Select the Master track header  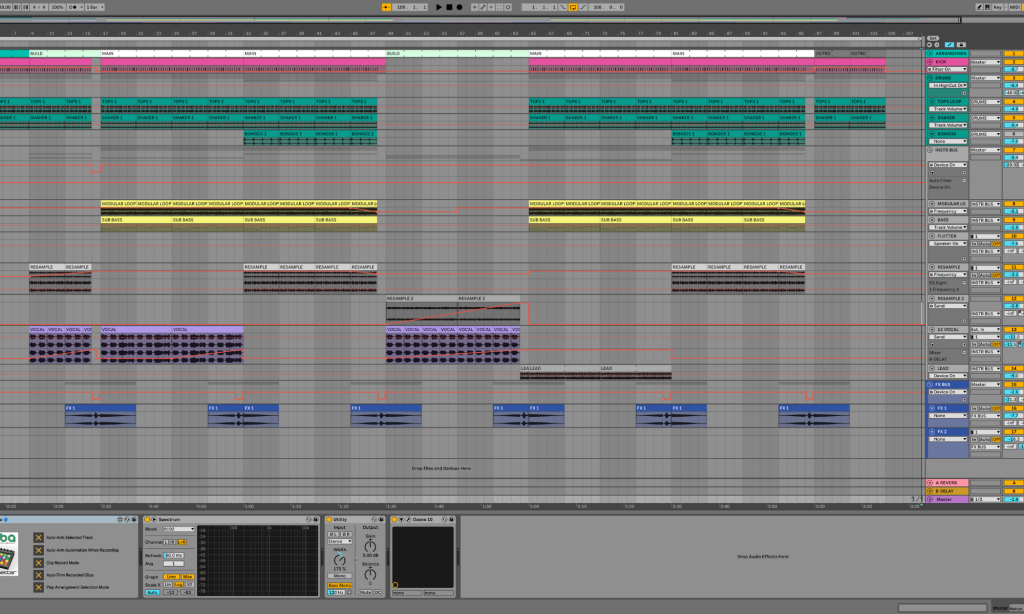(x=948, y=499)
